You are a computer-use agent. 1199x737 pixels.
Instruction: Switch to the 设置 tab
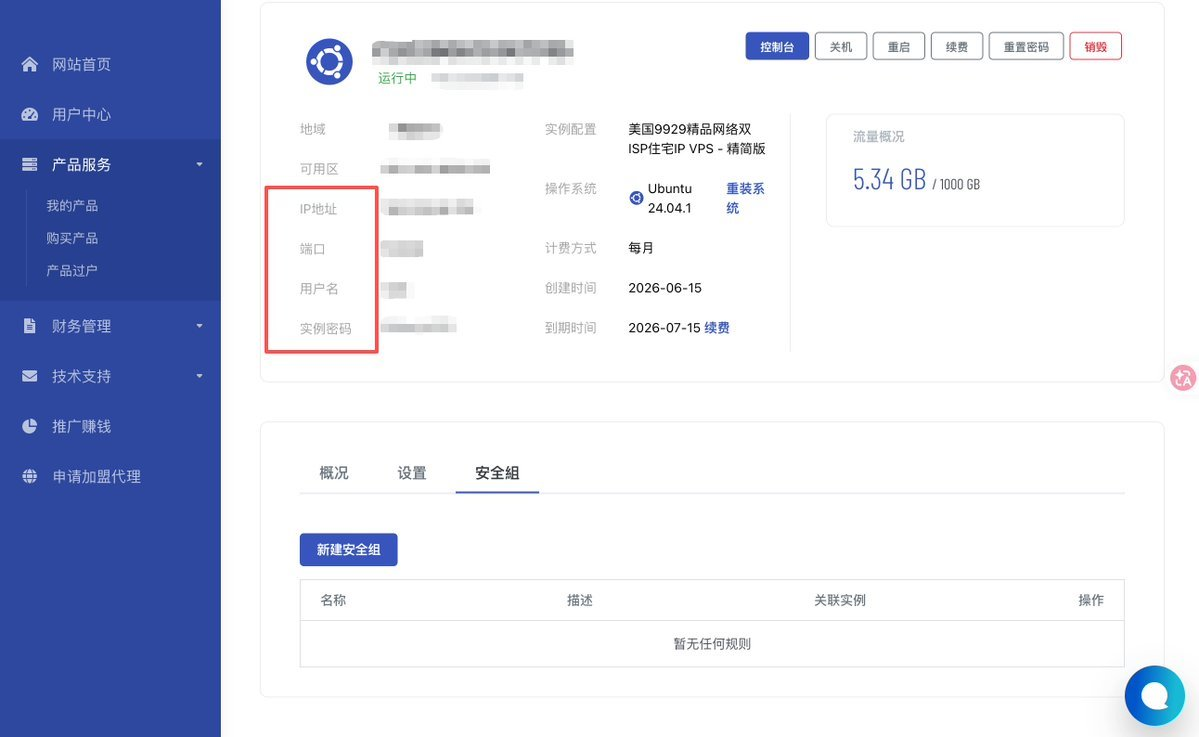tap(411, 473)
